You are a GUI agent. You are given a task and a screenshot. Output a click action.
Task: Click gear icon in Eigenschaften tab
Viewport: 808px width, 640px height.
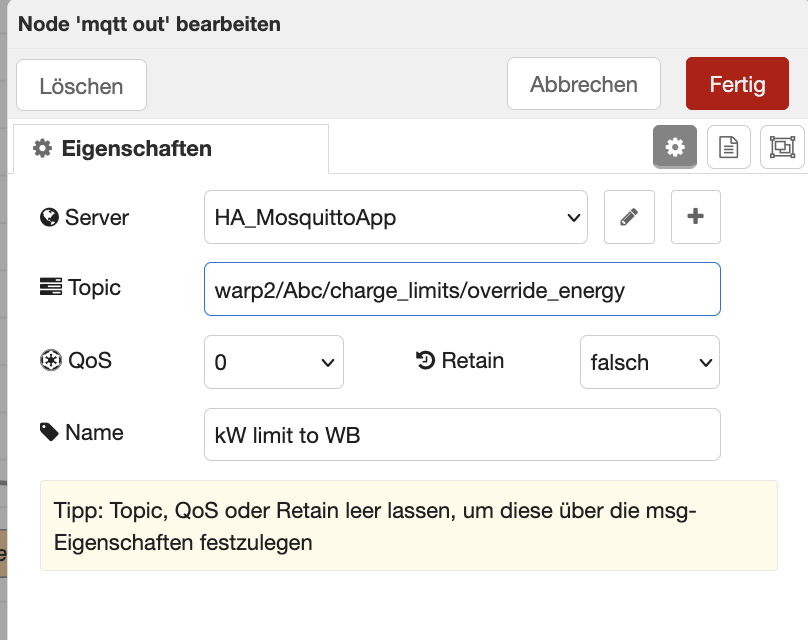click(x=42, y=148)
